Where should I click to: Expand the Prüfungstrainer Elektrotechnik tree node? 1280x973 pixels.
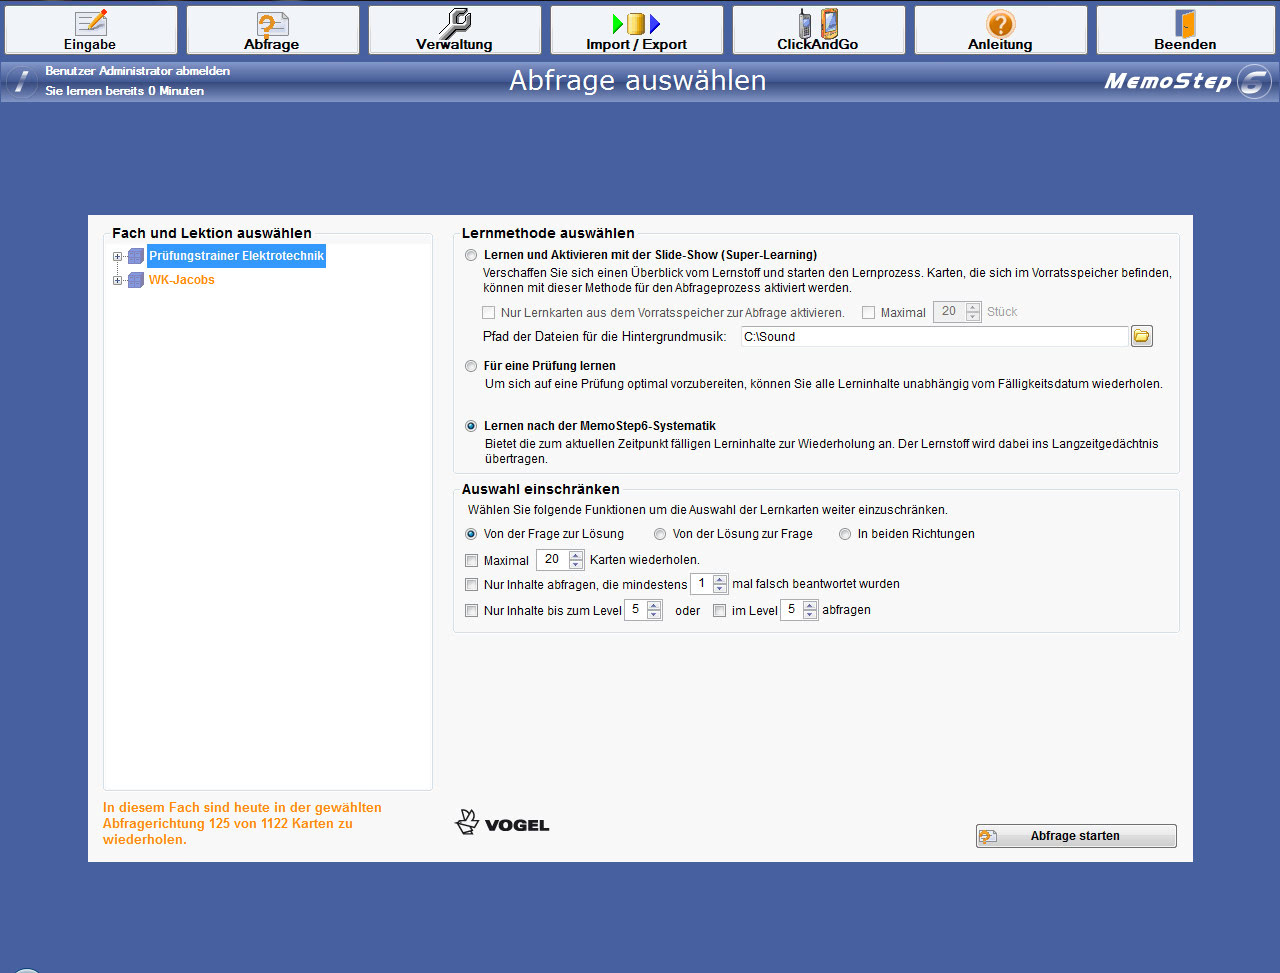118,257
